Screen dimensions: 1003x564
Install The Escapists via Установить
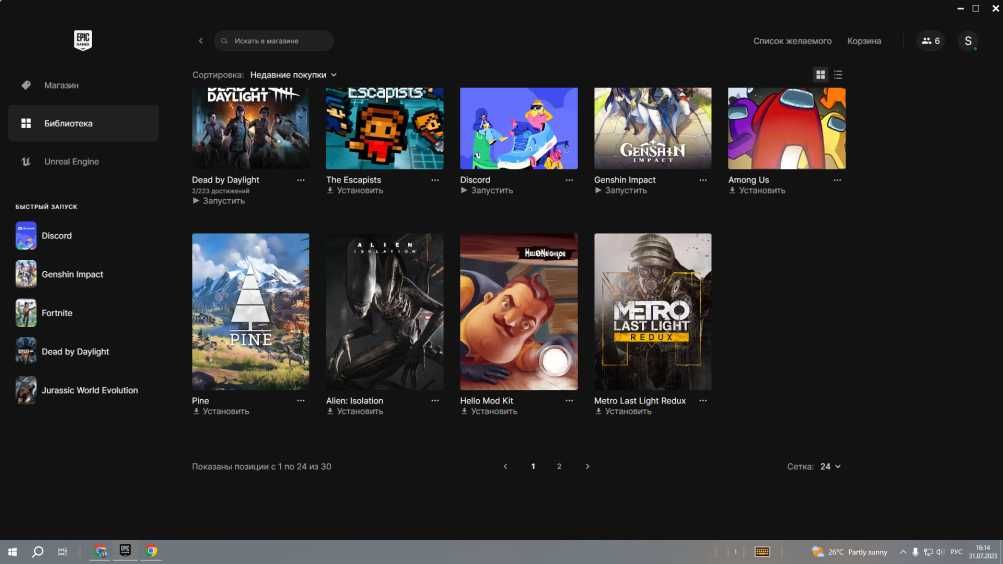pyautogui.click(x=355, y=191)
